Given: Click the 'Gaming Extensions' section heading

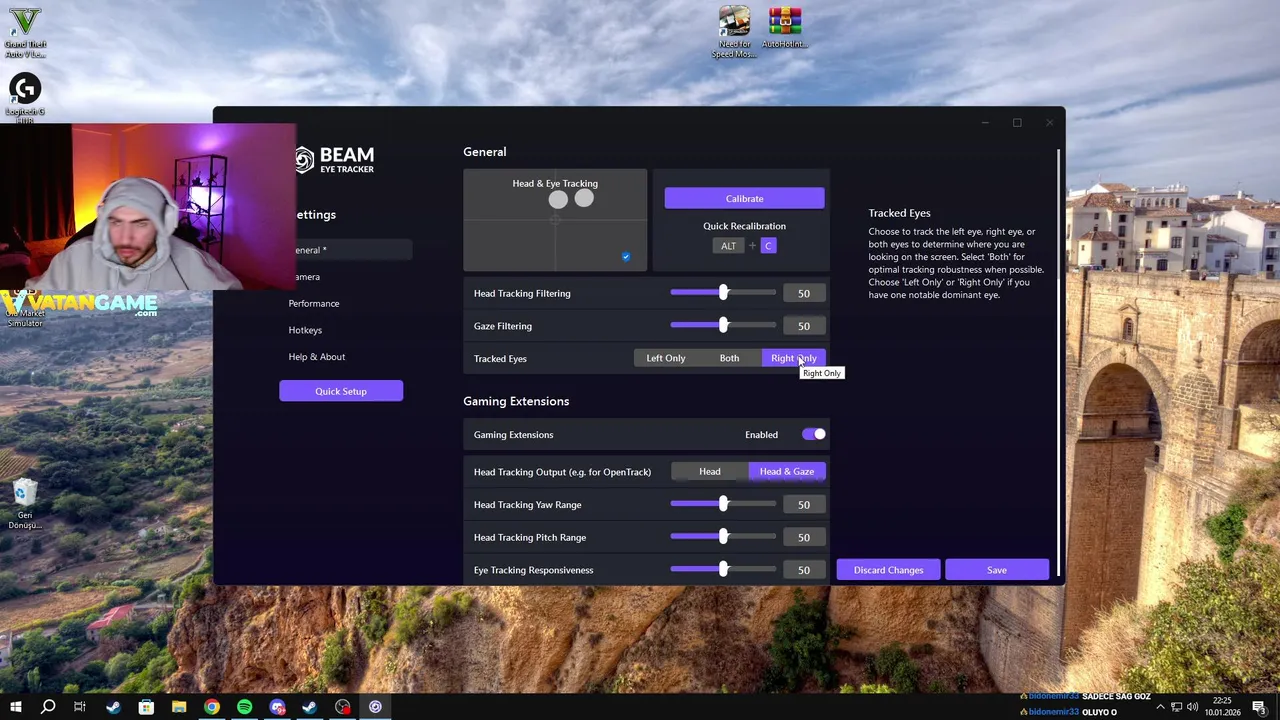Looking at the screenshot, I should (516, 401).
